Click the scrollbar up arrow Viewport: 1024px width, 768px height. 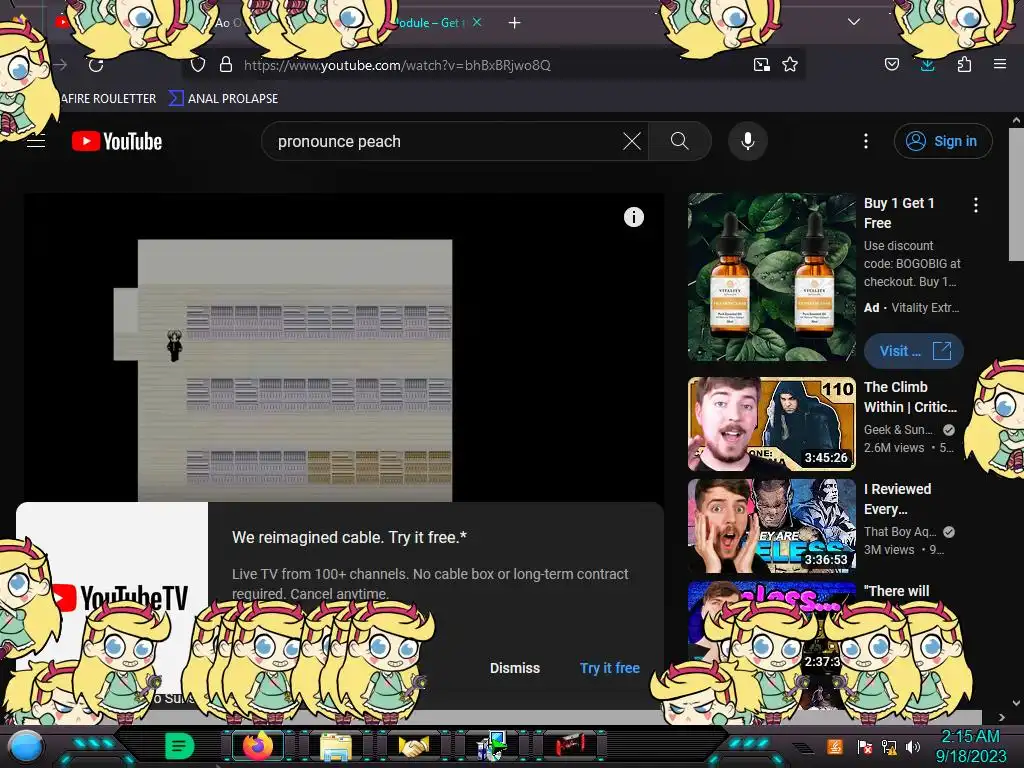click(x=1016, y=120)
